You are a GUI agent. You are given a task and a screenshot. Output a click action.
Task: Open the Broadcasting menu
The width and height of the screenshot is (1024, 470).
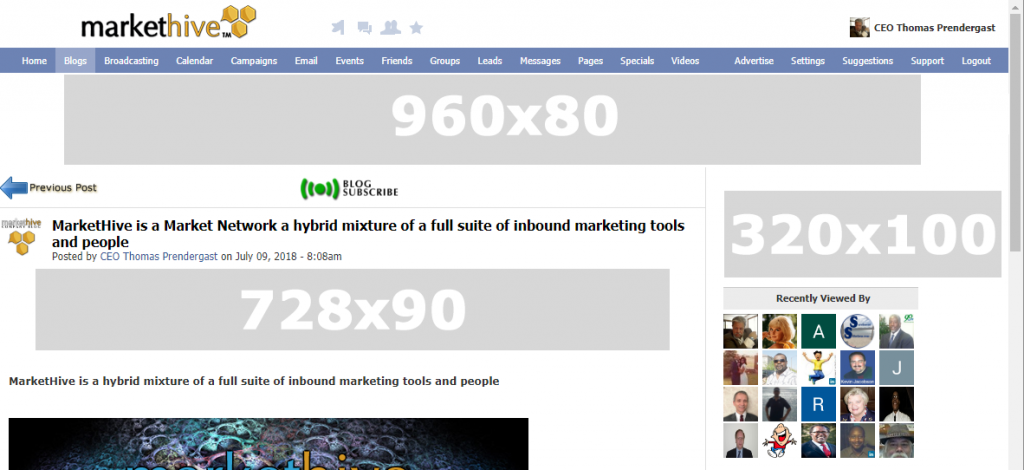131,61
